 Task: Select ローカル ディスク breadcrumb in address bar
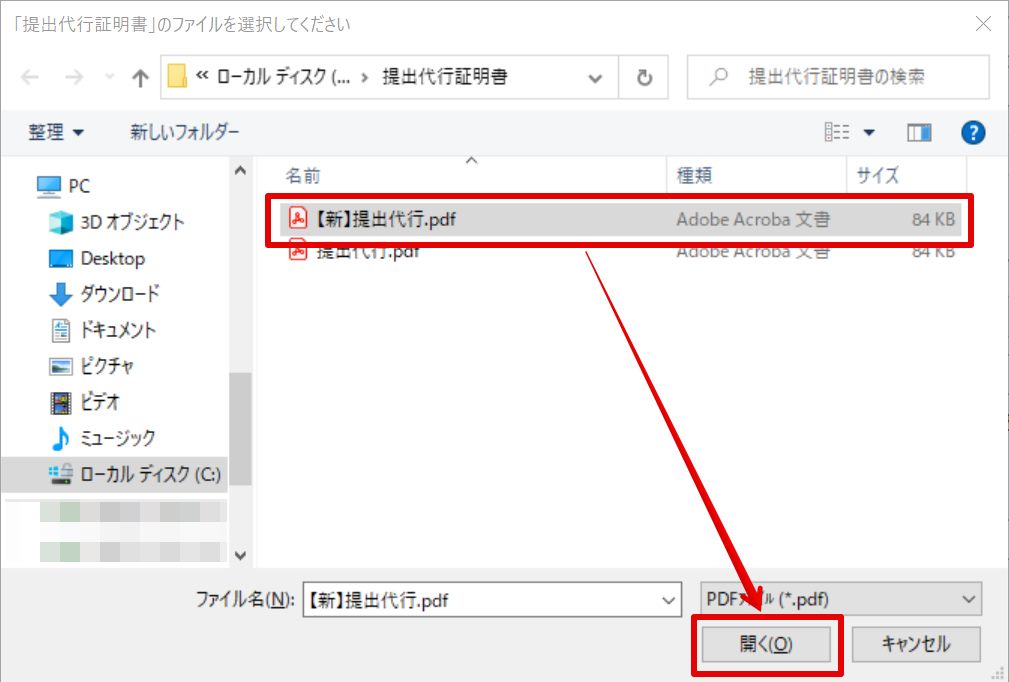pos(283,77)
